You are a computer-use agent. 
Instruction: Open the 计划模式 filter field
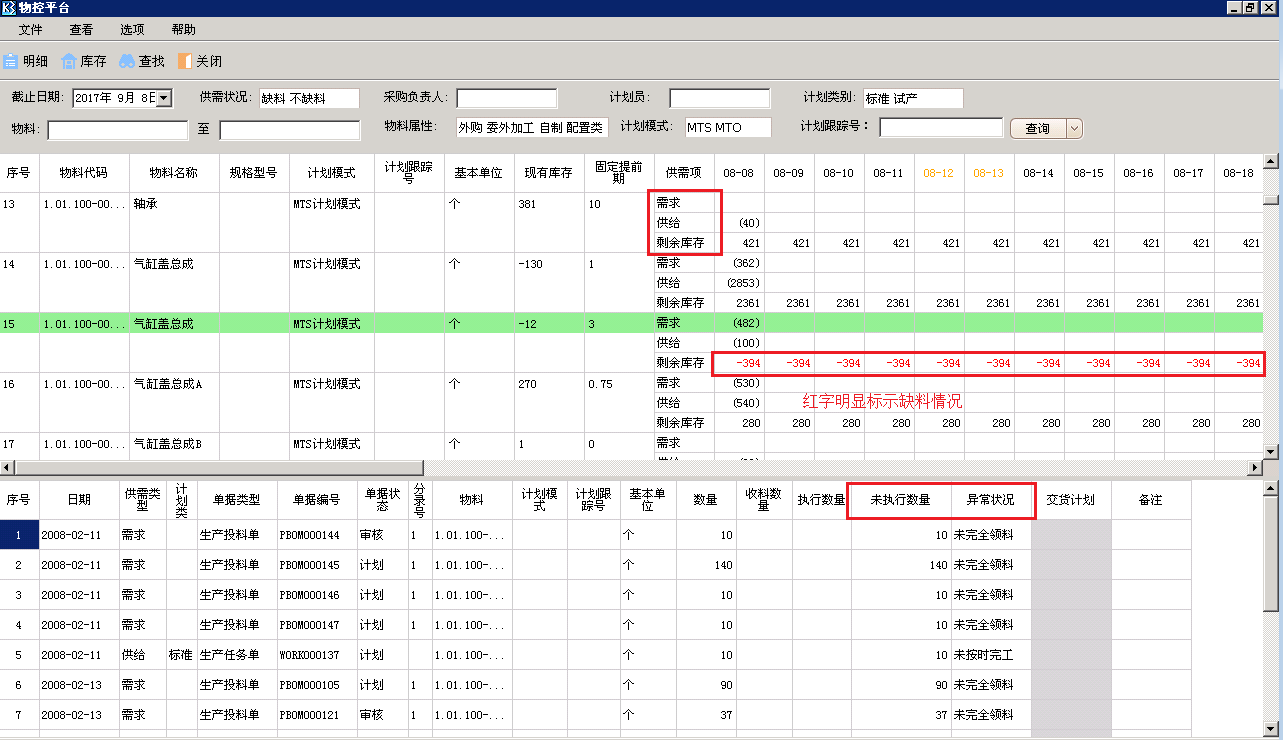tap(728, 127)
